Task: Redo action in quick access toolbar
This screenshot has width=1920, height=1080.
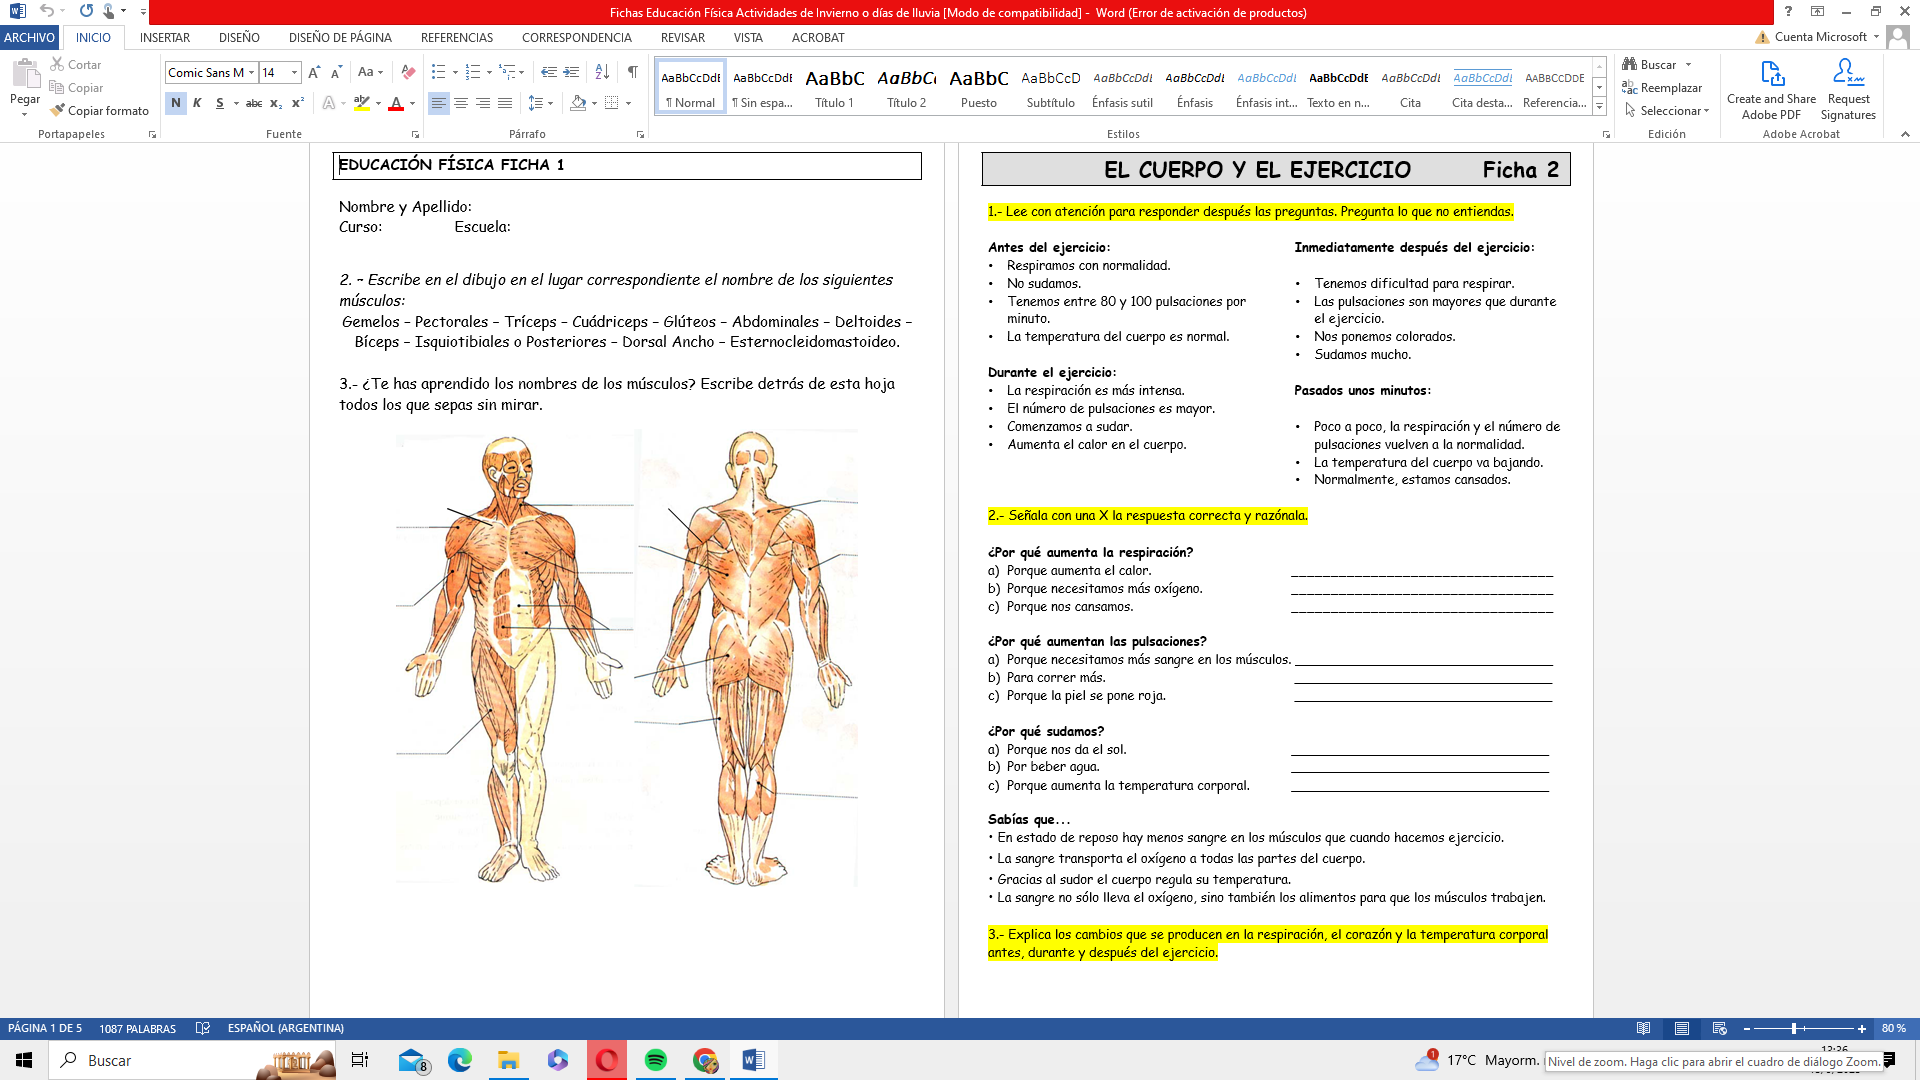Action: click(86, 11)
